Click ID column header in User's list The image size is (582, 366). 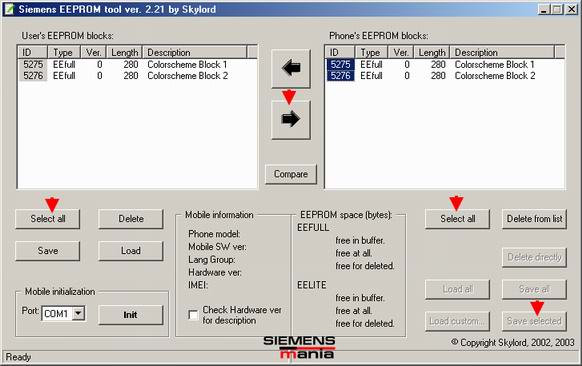[33, 52]
